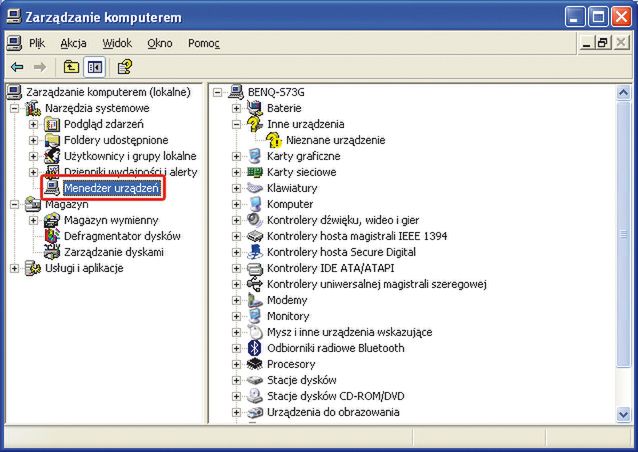
Task: Select the Magazyn wymienny label
Action: pos(111,220)
